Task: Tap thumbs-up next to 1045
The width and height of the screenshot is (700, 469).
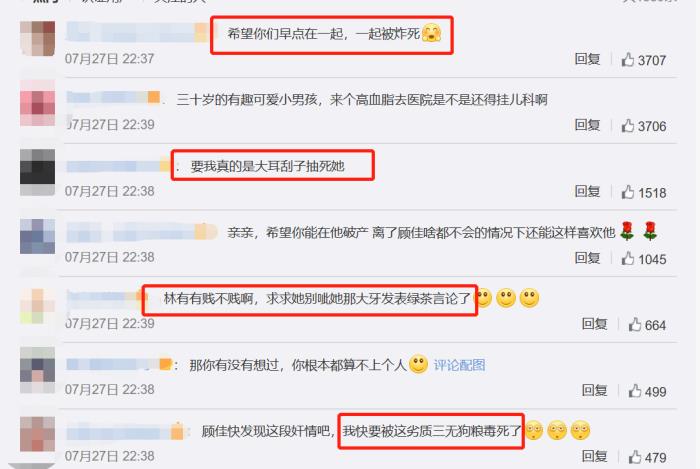Action: (628, 258)
